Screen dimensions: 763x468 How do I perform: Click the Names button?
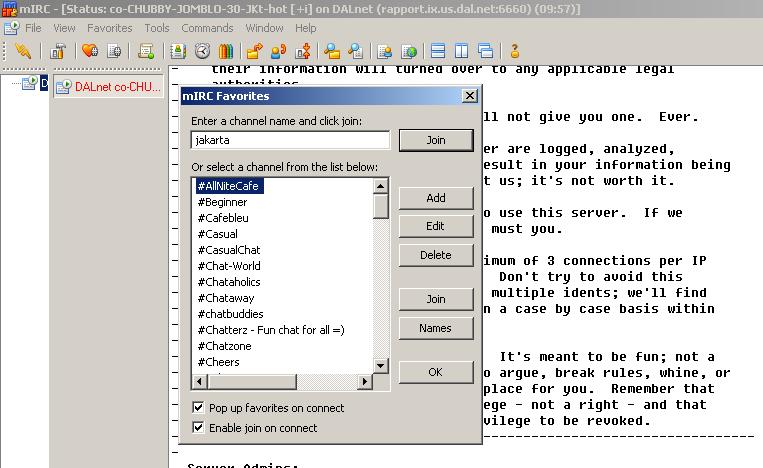pyautogui.click(x=436, y=328)
